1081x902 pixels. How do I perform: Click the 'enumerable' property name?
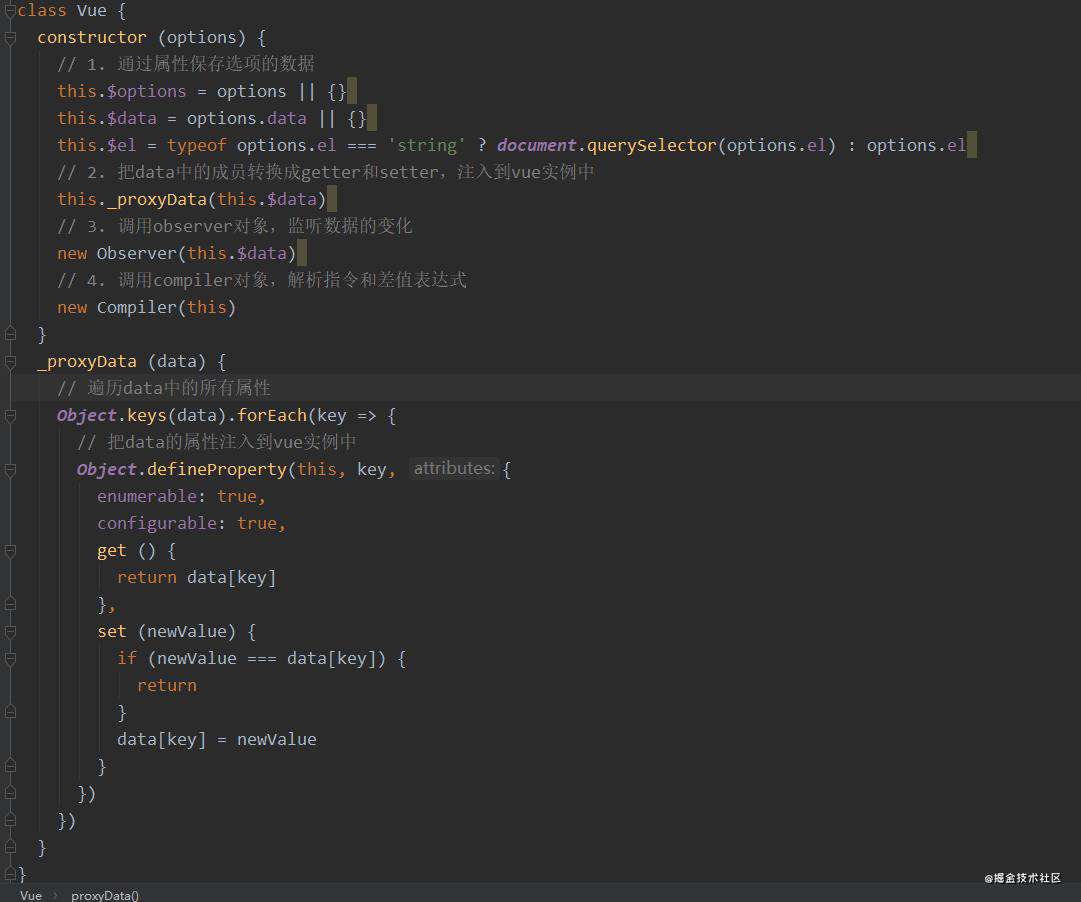pos(147,497)
